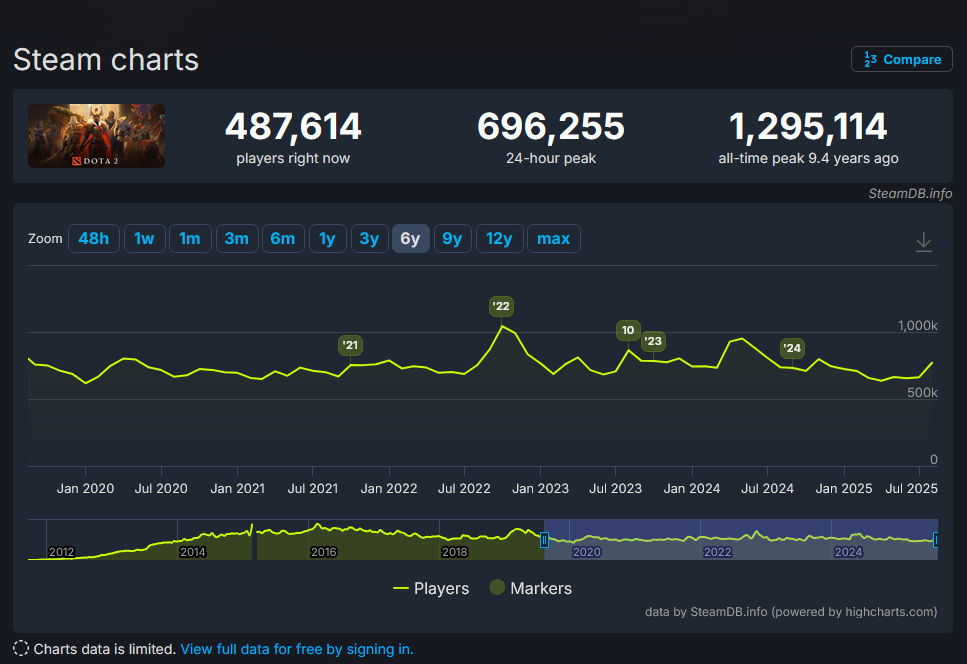
Task: Click the Jul 2021 axis label
Action: 313,488
